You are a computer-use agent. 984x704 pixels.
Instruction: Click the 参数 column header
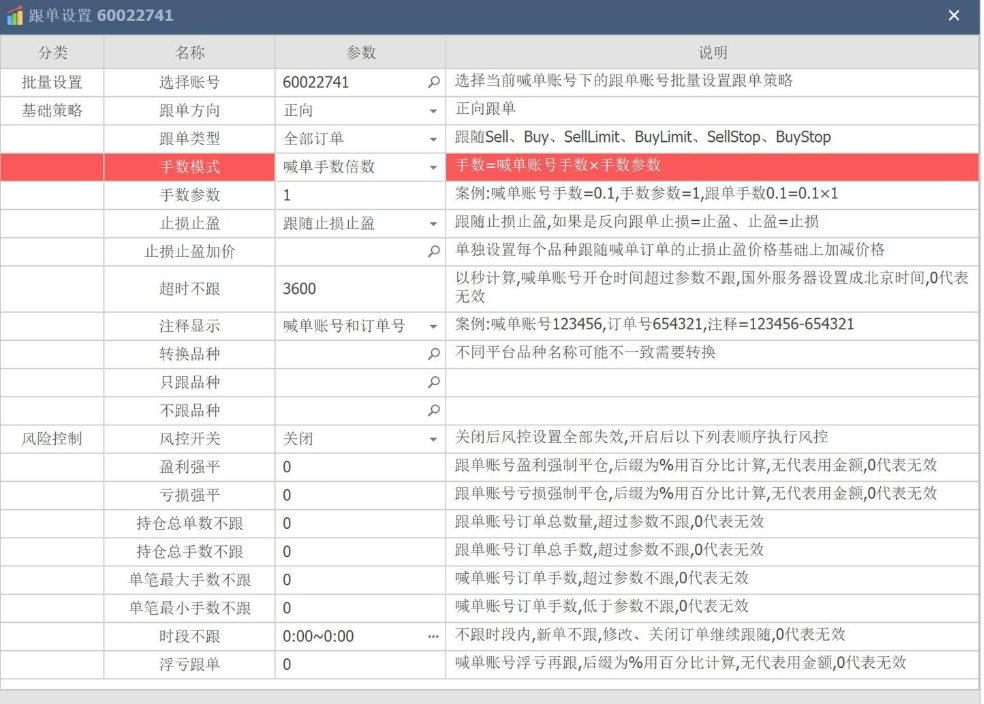tap(360, 52)
